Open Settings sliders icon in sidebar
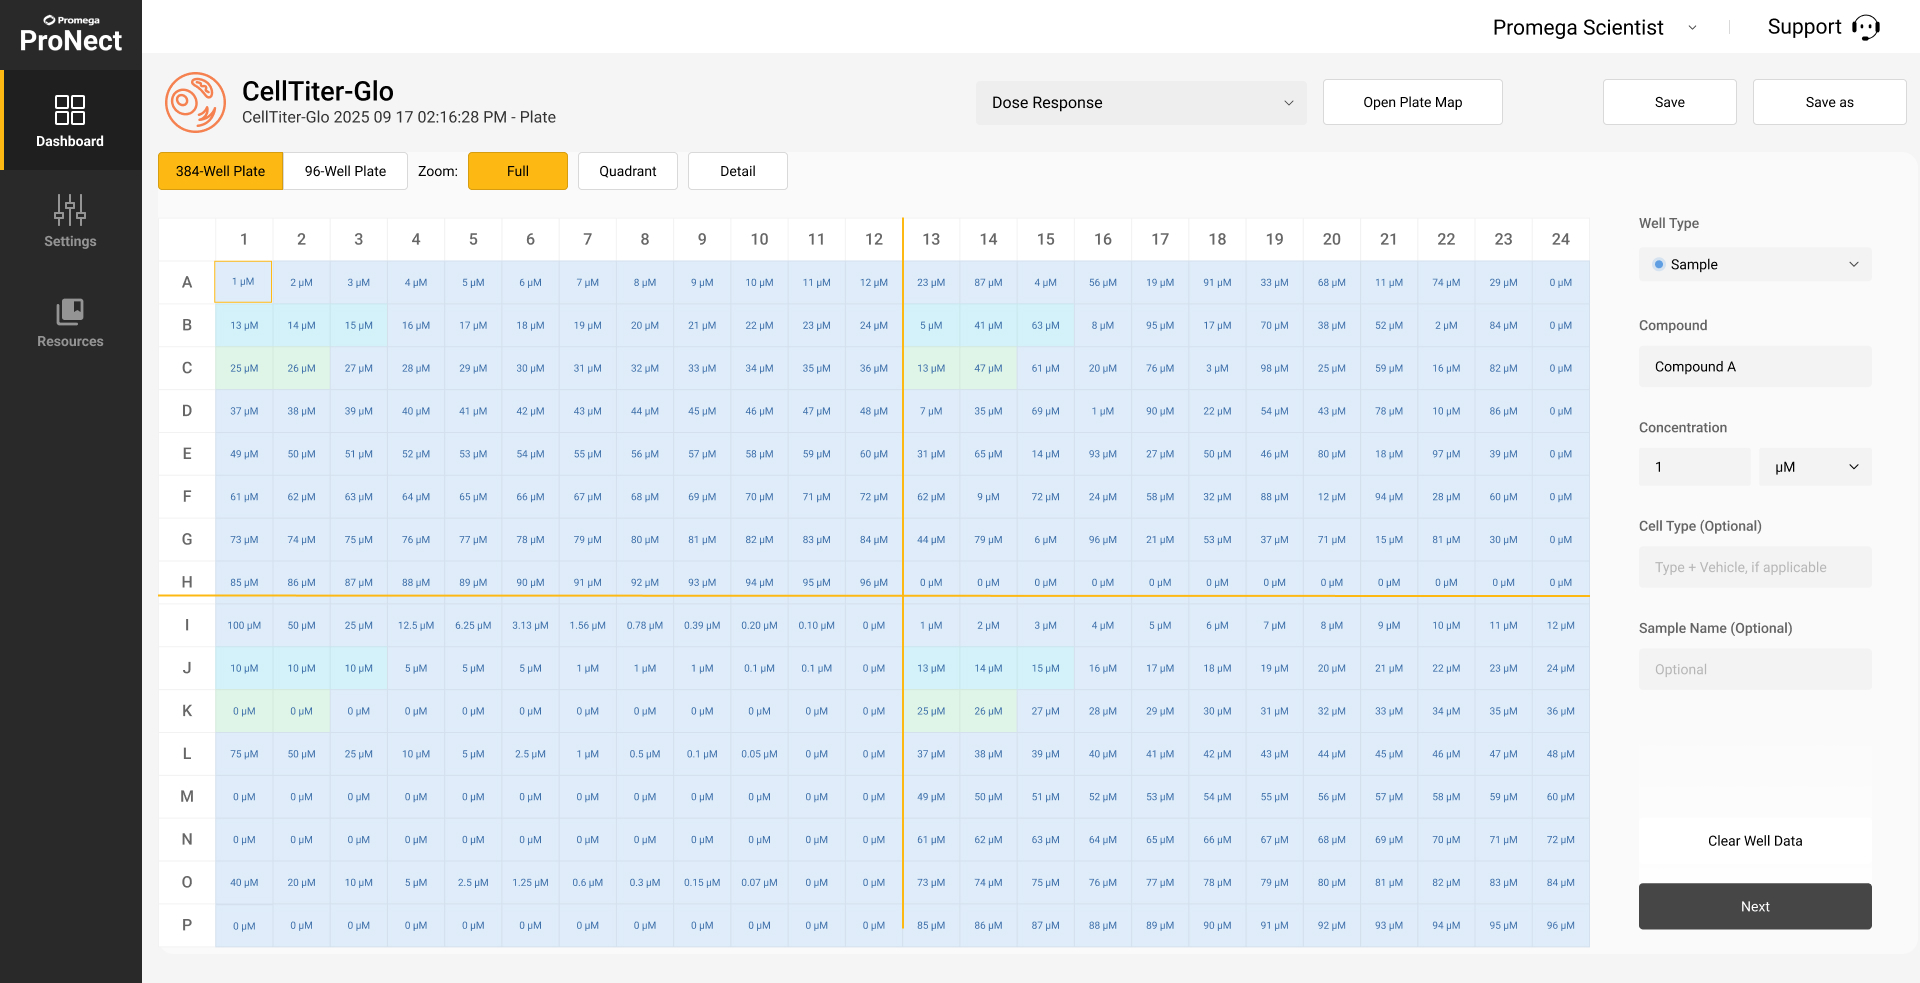1920x983 pixels. coord(70,210)
